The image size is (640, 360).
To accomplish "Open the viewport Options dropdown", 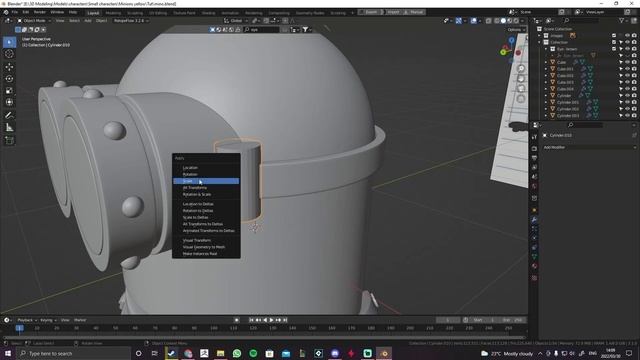I will [x=516, y=30].
